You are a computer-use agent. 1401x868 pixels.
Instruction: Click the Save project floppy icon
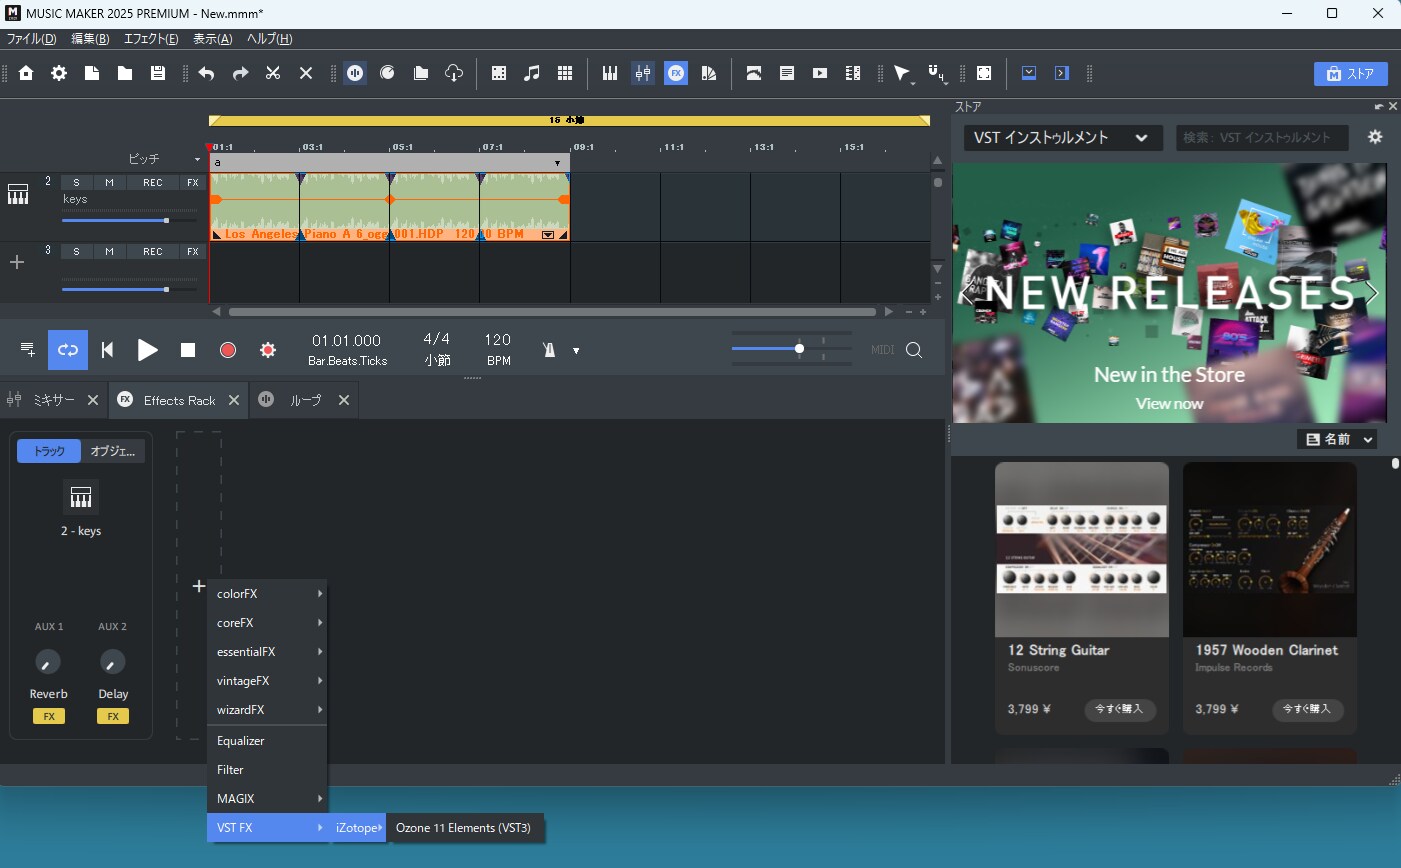click(x=157, y=73)
